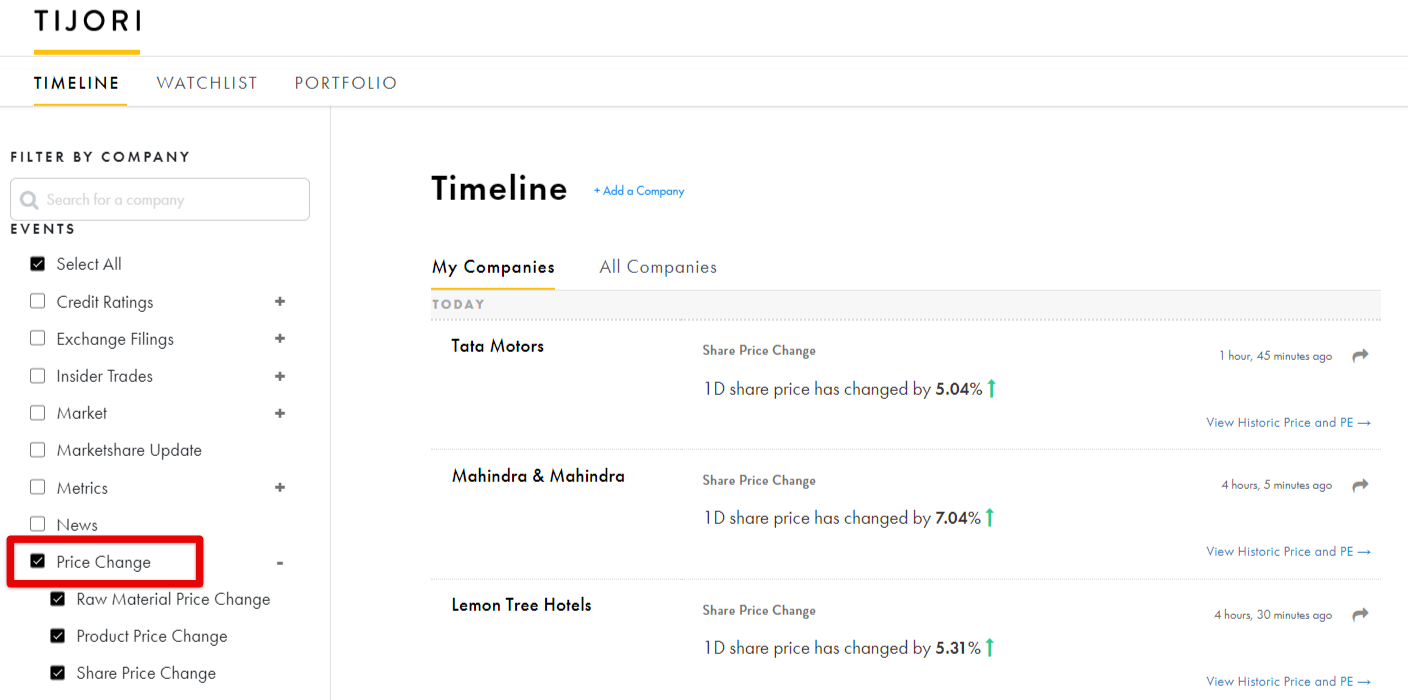This screenshot has height=700, width=1408.
Task: Toggle the Select All checkbox
Action: [x=38, y=264]
